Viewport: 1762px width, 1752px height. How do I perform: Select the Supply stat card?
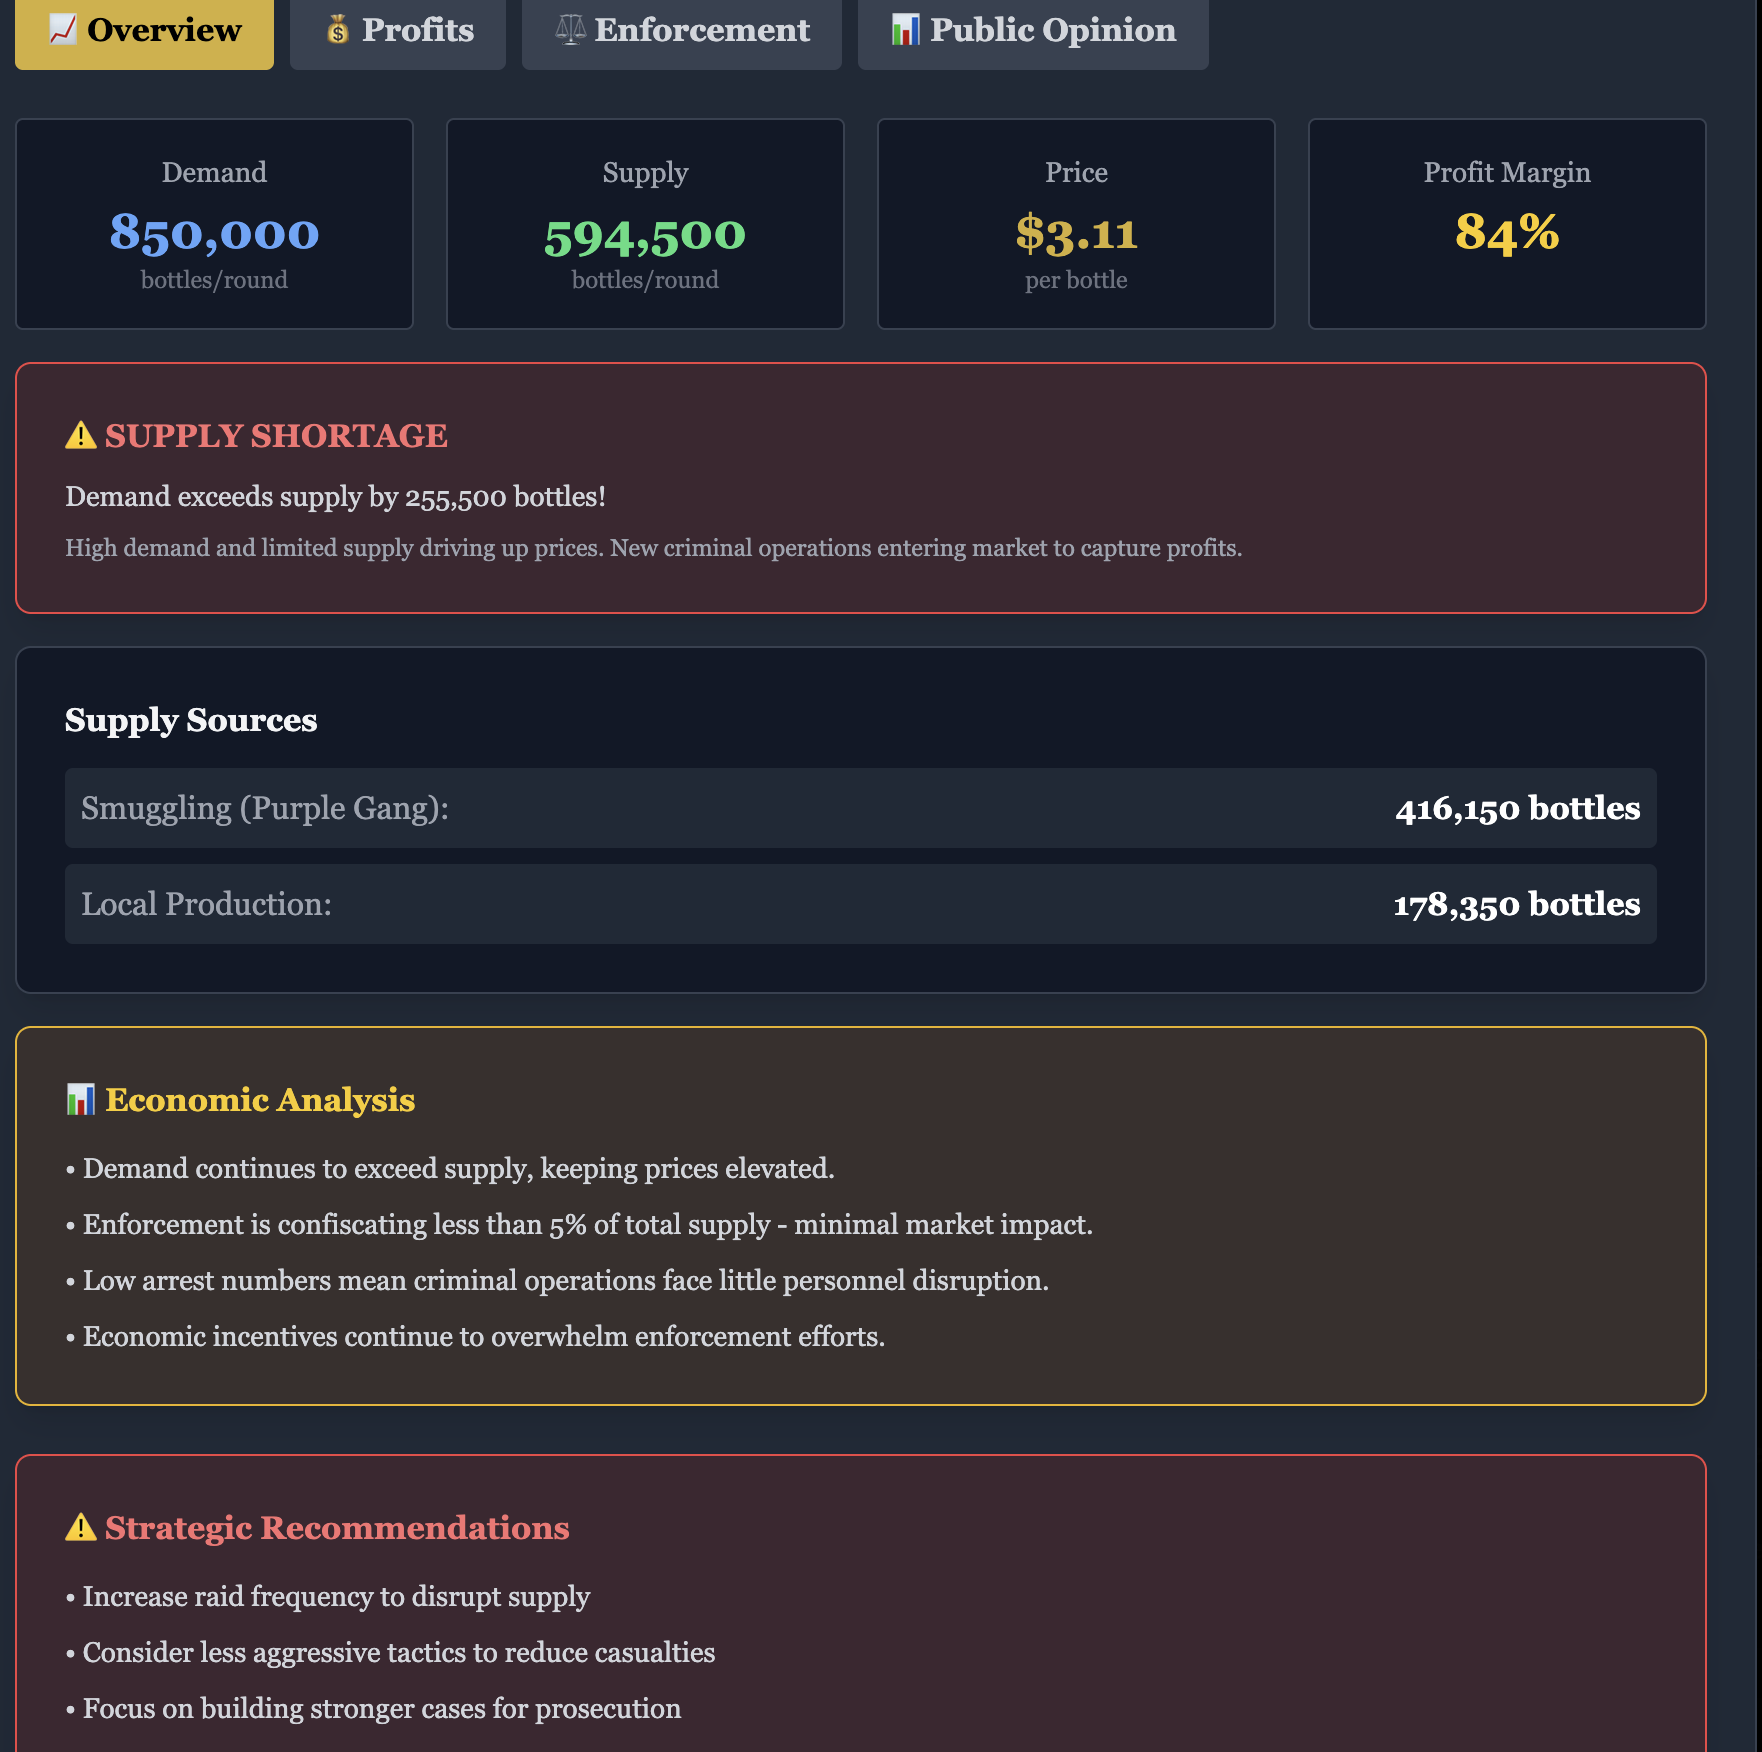645,224
